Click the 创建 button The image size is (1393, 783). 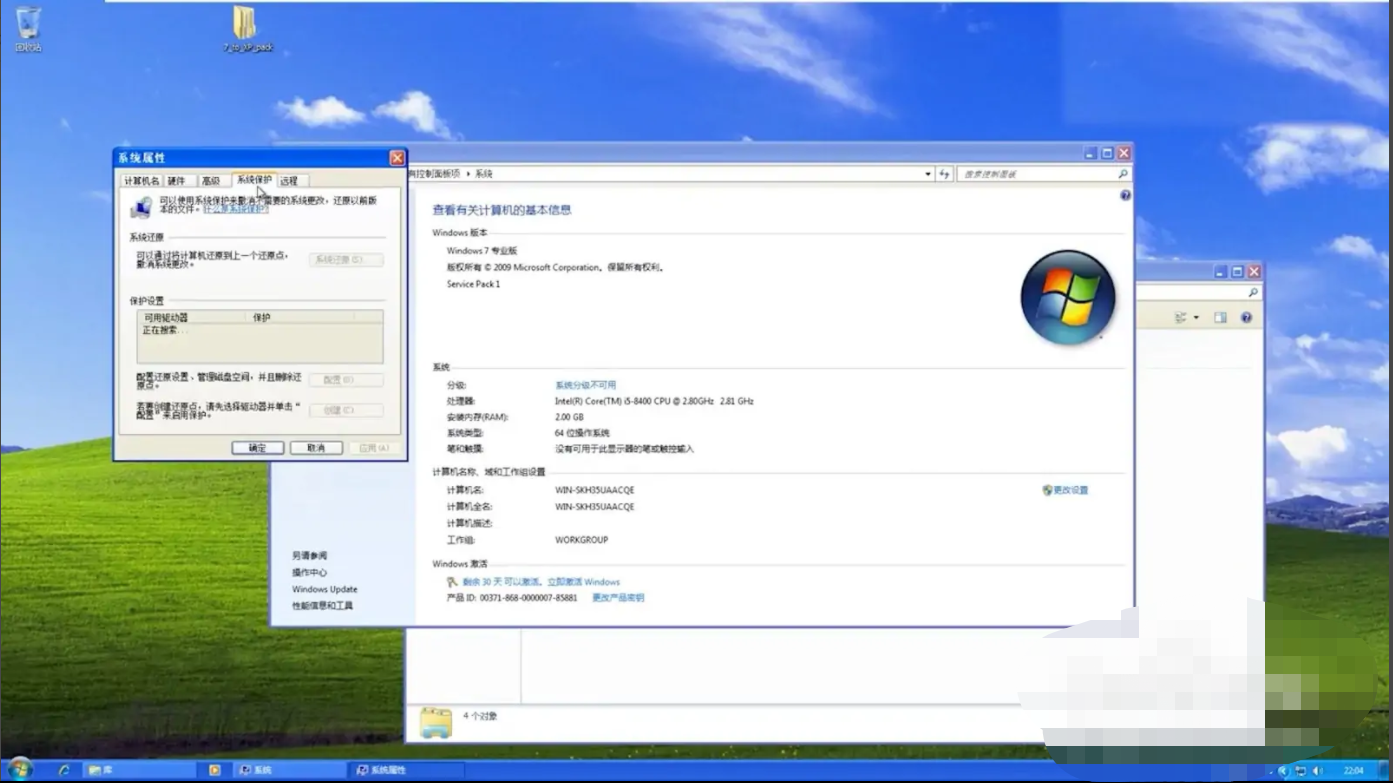point(346,410)
